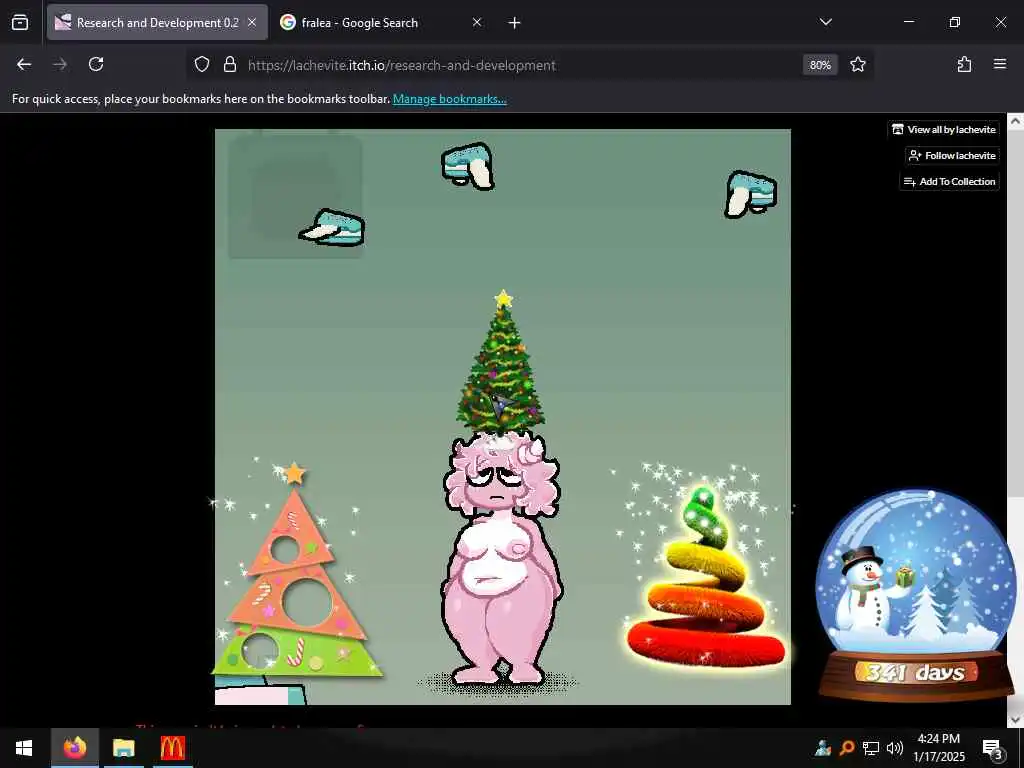Expand the list all tabs chevron

[825, 22]
